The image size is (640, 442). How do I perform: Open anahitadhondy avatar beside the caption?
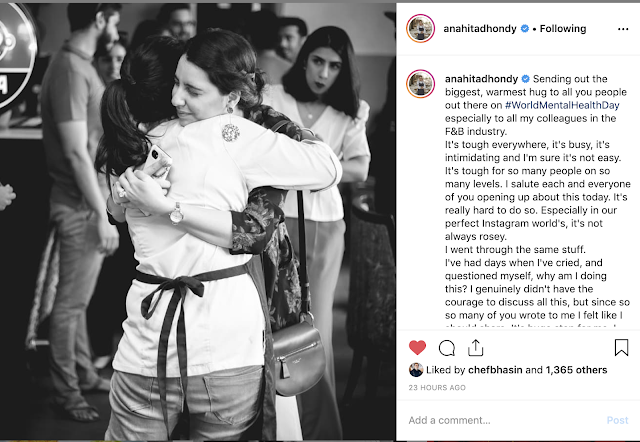click(x=420, y=84)
